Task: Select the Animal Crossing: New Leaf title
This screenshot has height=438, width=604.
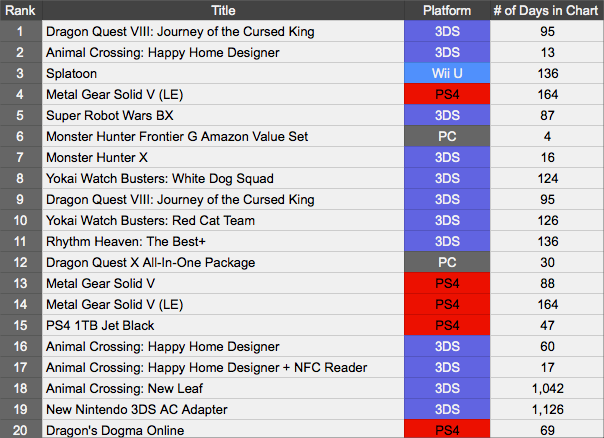Action: [121, 388]
